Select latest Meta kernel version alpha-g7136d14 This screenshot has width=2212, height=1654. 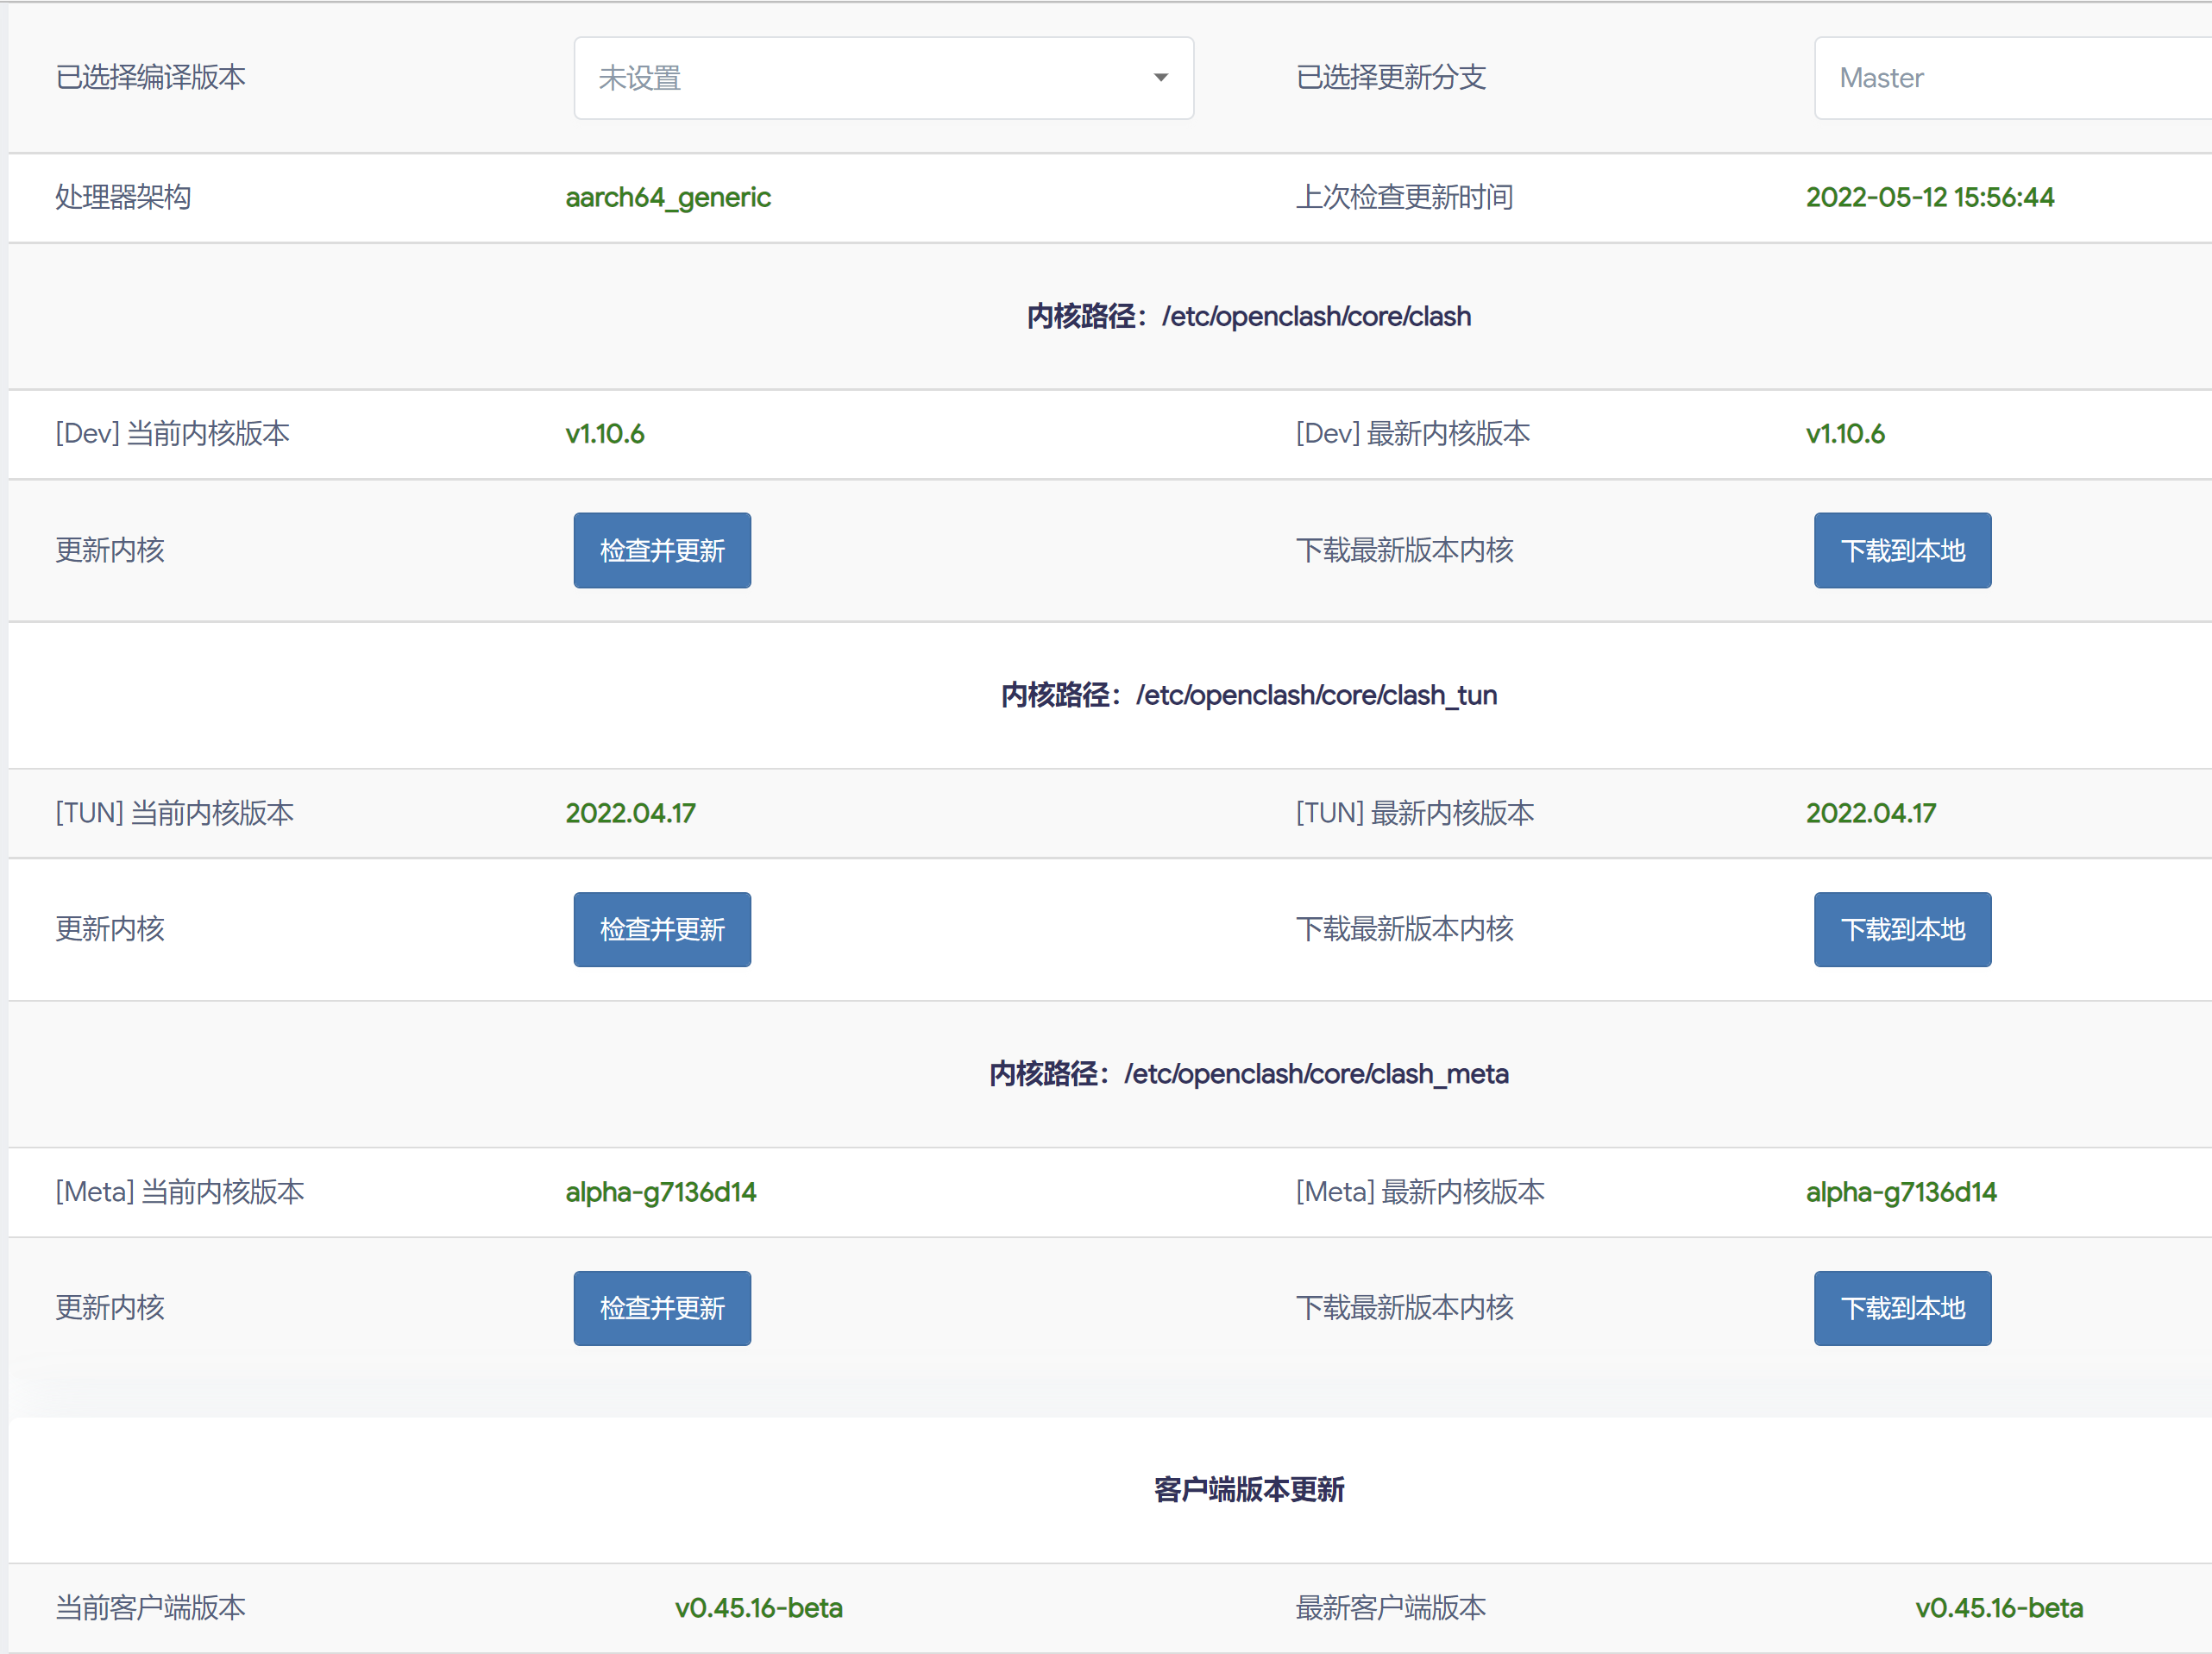coord(1901,1192)
